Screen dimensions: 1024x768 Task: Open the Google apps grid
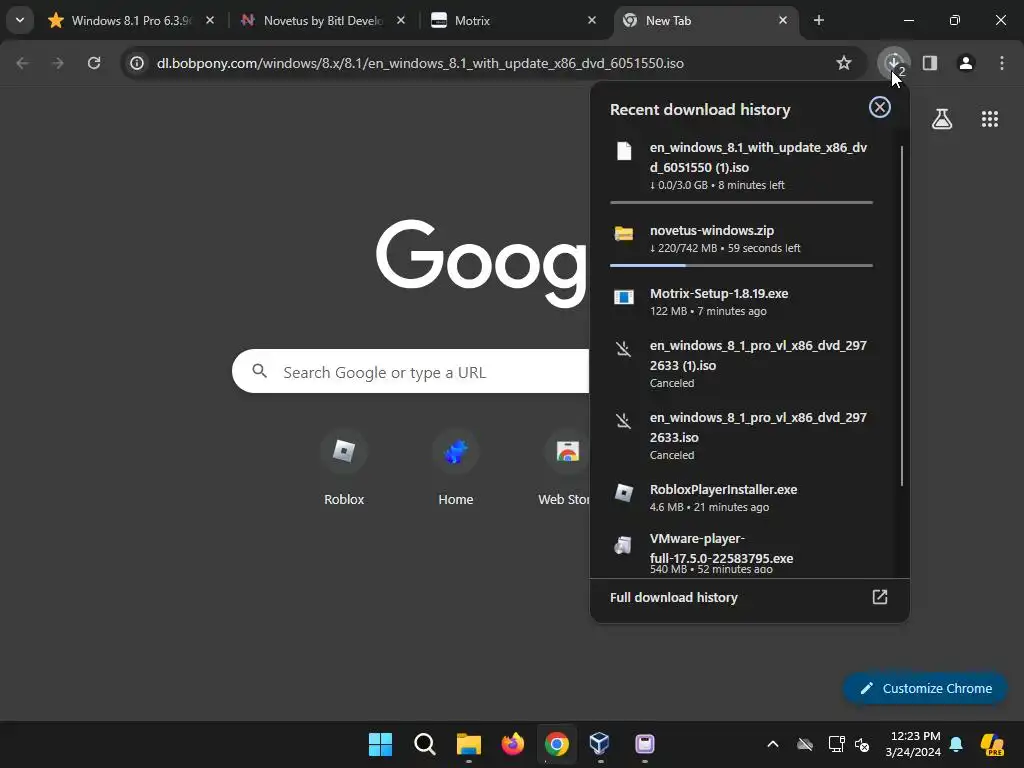point(990,119)
